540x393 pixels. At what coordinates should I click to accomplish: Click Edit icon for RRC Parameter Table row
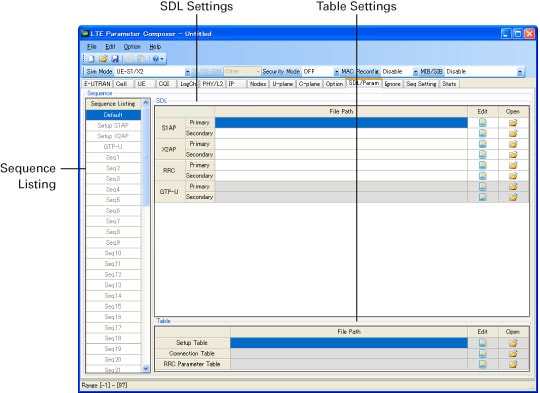coord(483,364)
